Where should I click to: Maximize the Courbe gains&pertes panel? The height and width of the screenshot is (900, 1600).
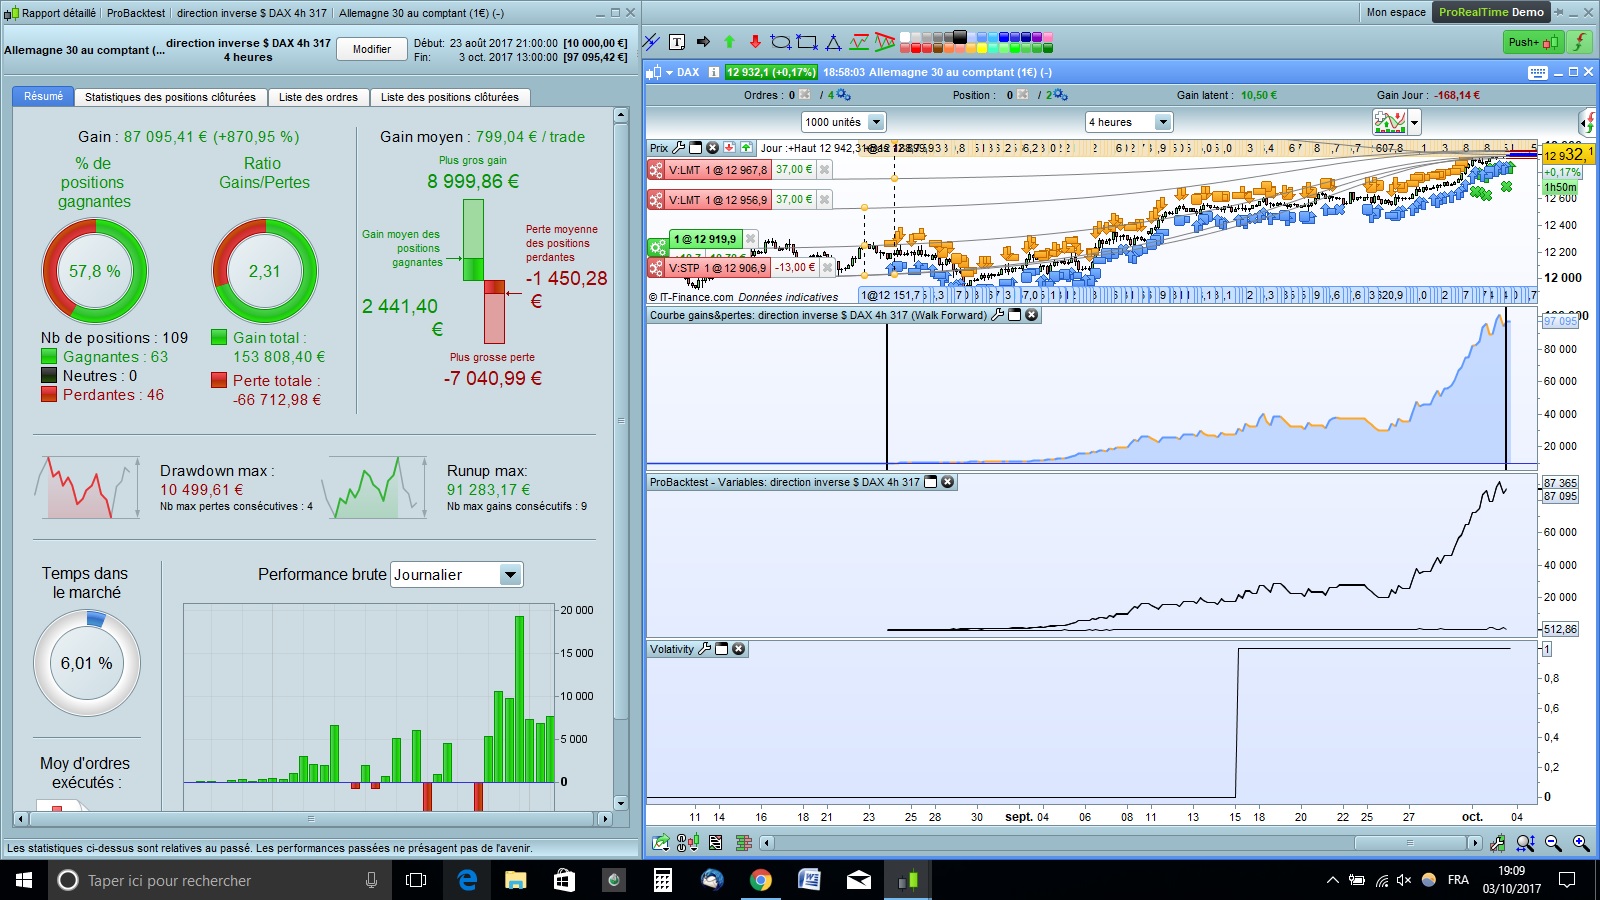[1014, 315]
